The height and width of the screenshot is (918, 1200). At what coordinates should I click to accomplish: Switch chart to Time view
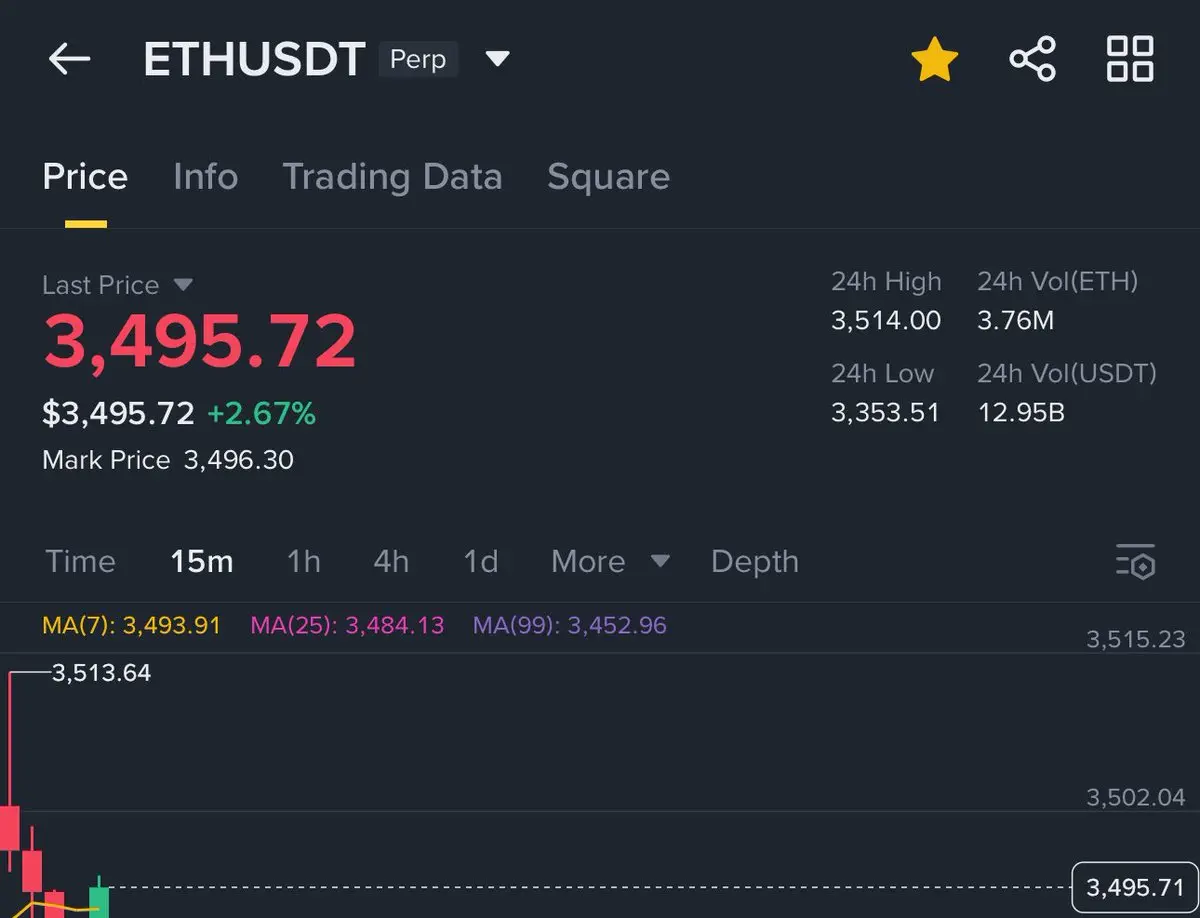[x=80, y=561]
